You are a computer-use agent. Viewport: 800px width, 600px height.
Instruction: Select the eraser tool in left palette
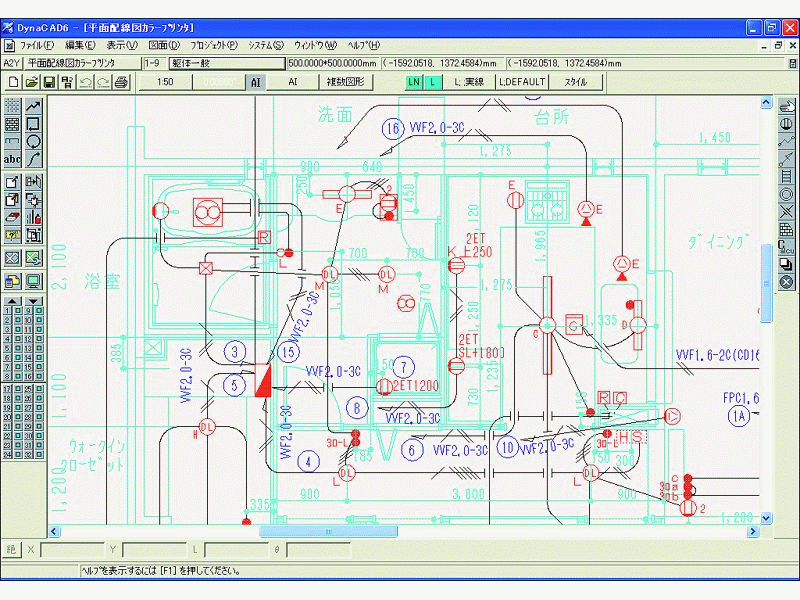12,217
